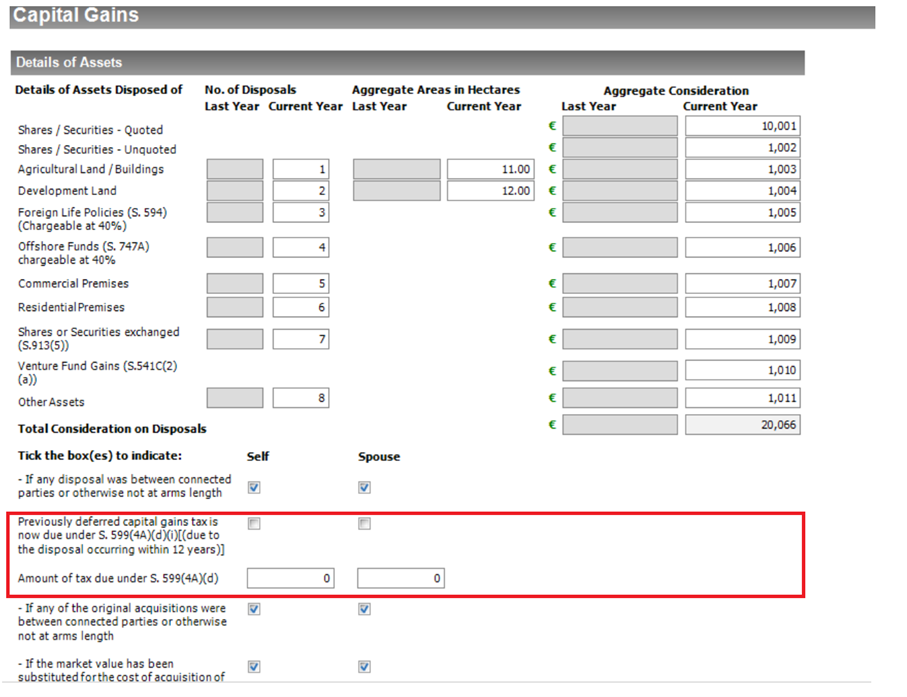The width and height of the screenshot is (907, 697).
Task: Edit Self amount of tax due under S. 599(4A)(d)
Action: pyautogui.click(x=290, y=578)
